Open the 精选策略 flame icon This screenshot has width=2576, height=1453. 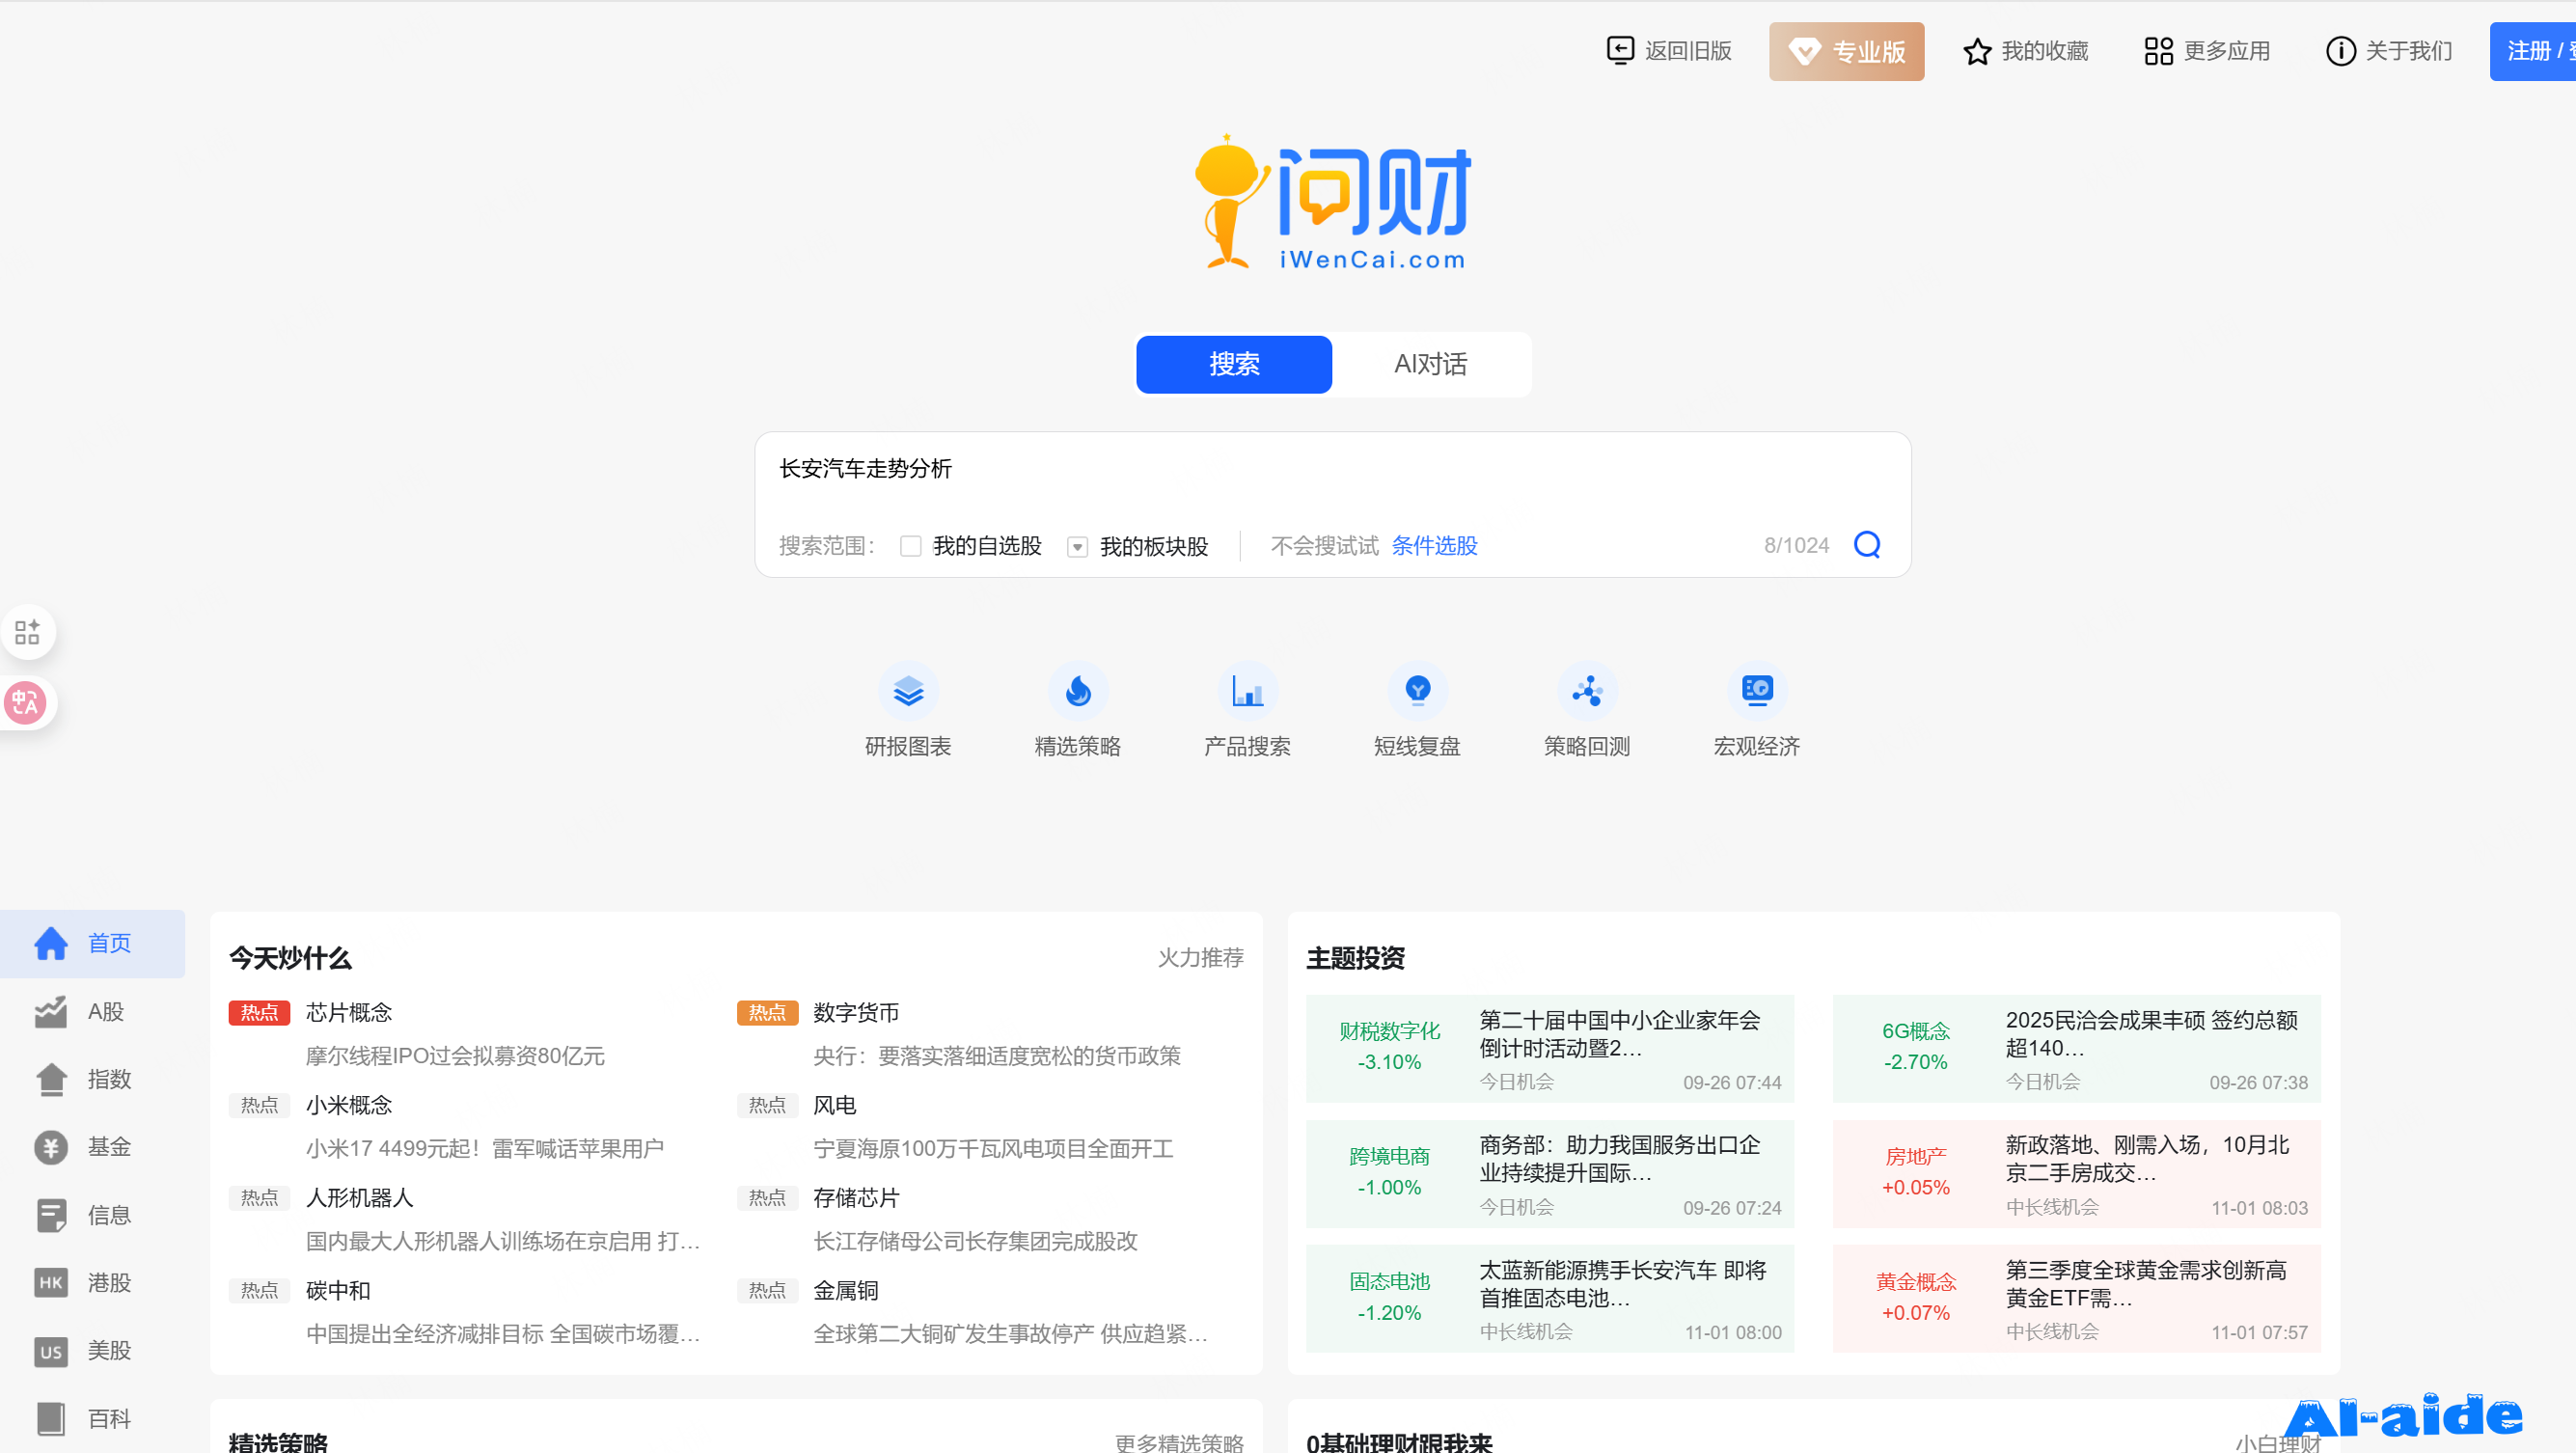[1078, 690]
